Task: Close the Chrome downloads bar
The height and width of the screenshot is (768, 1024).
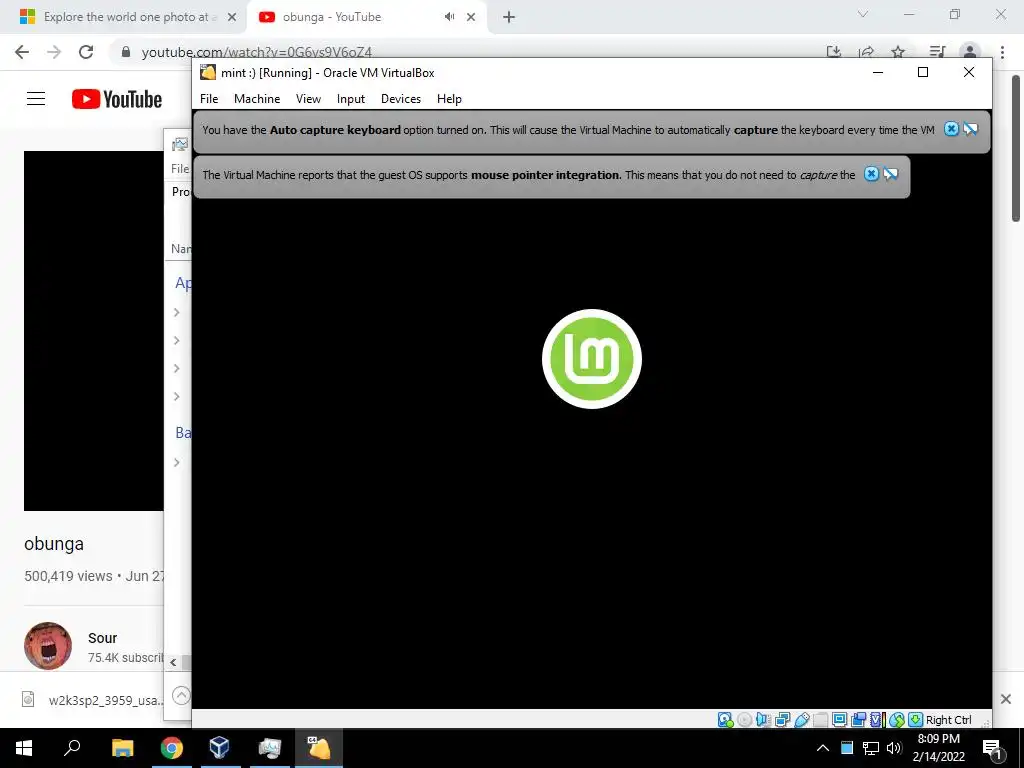Action: pyautogui.click(x=1006, y=699)
